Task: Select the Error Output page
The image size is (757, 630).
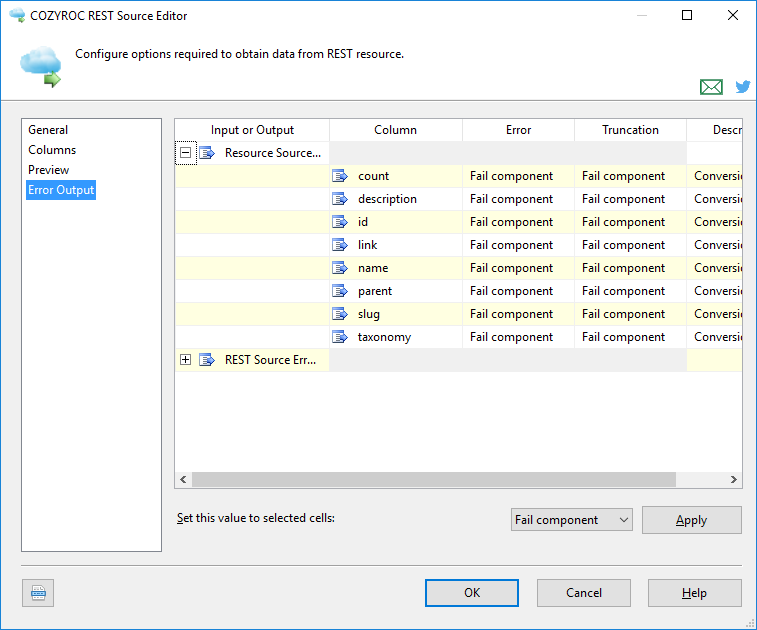Action: tap(61, 190)
